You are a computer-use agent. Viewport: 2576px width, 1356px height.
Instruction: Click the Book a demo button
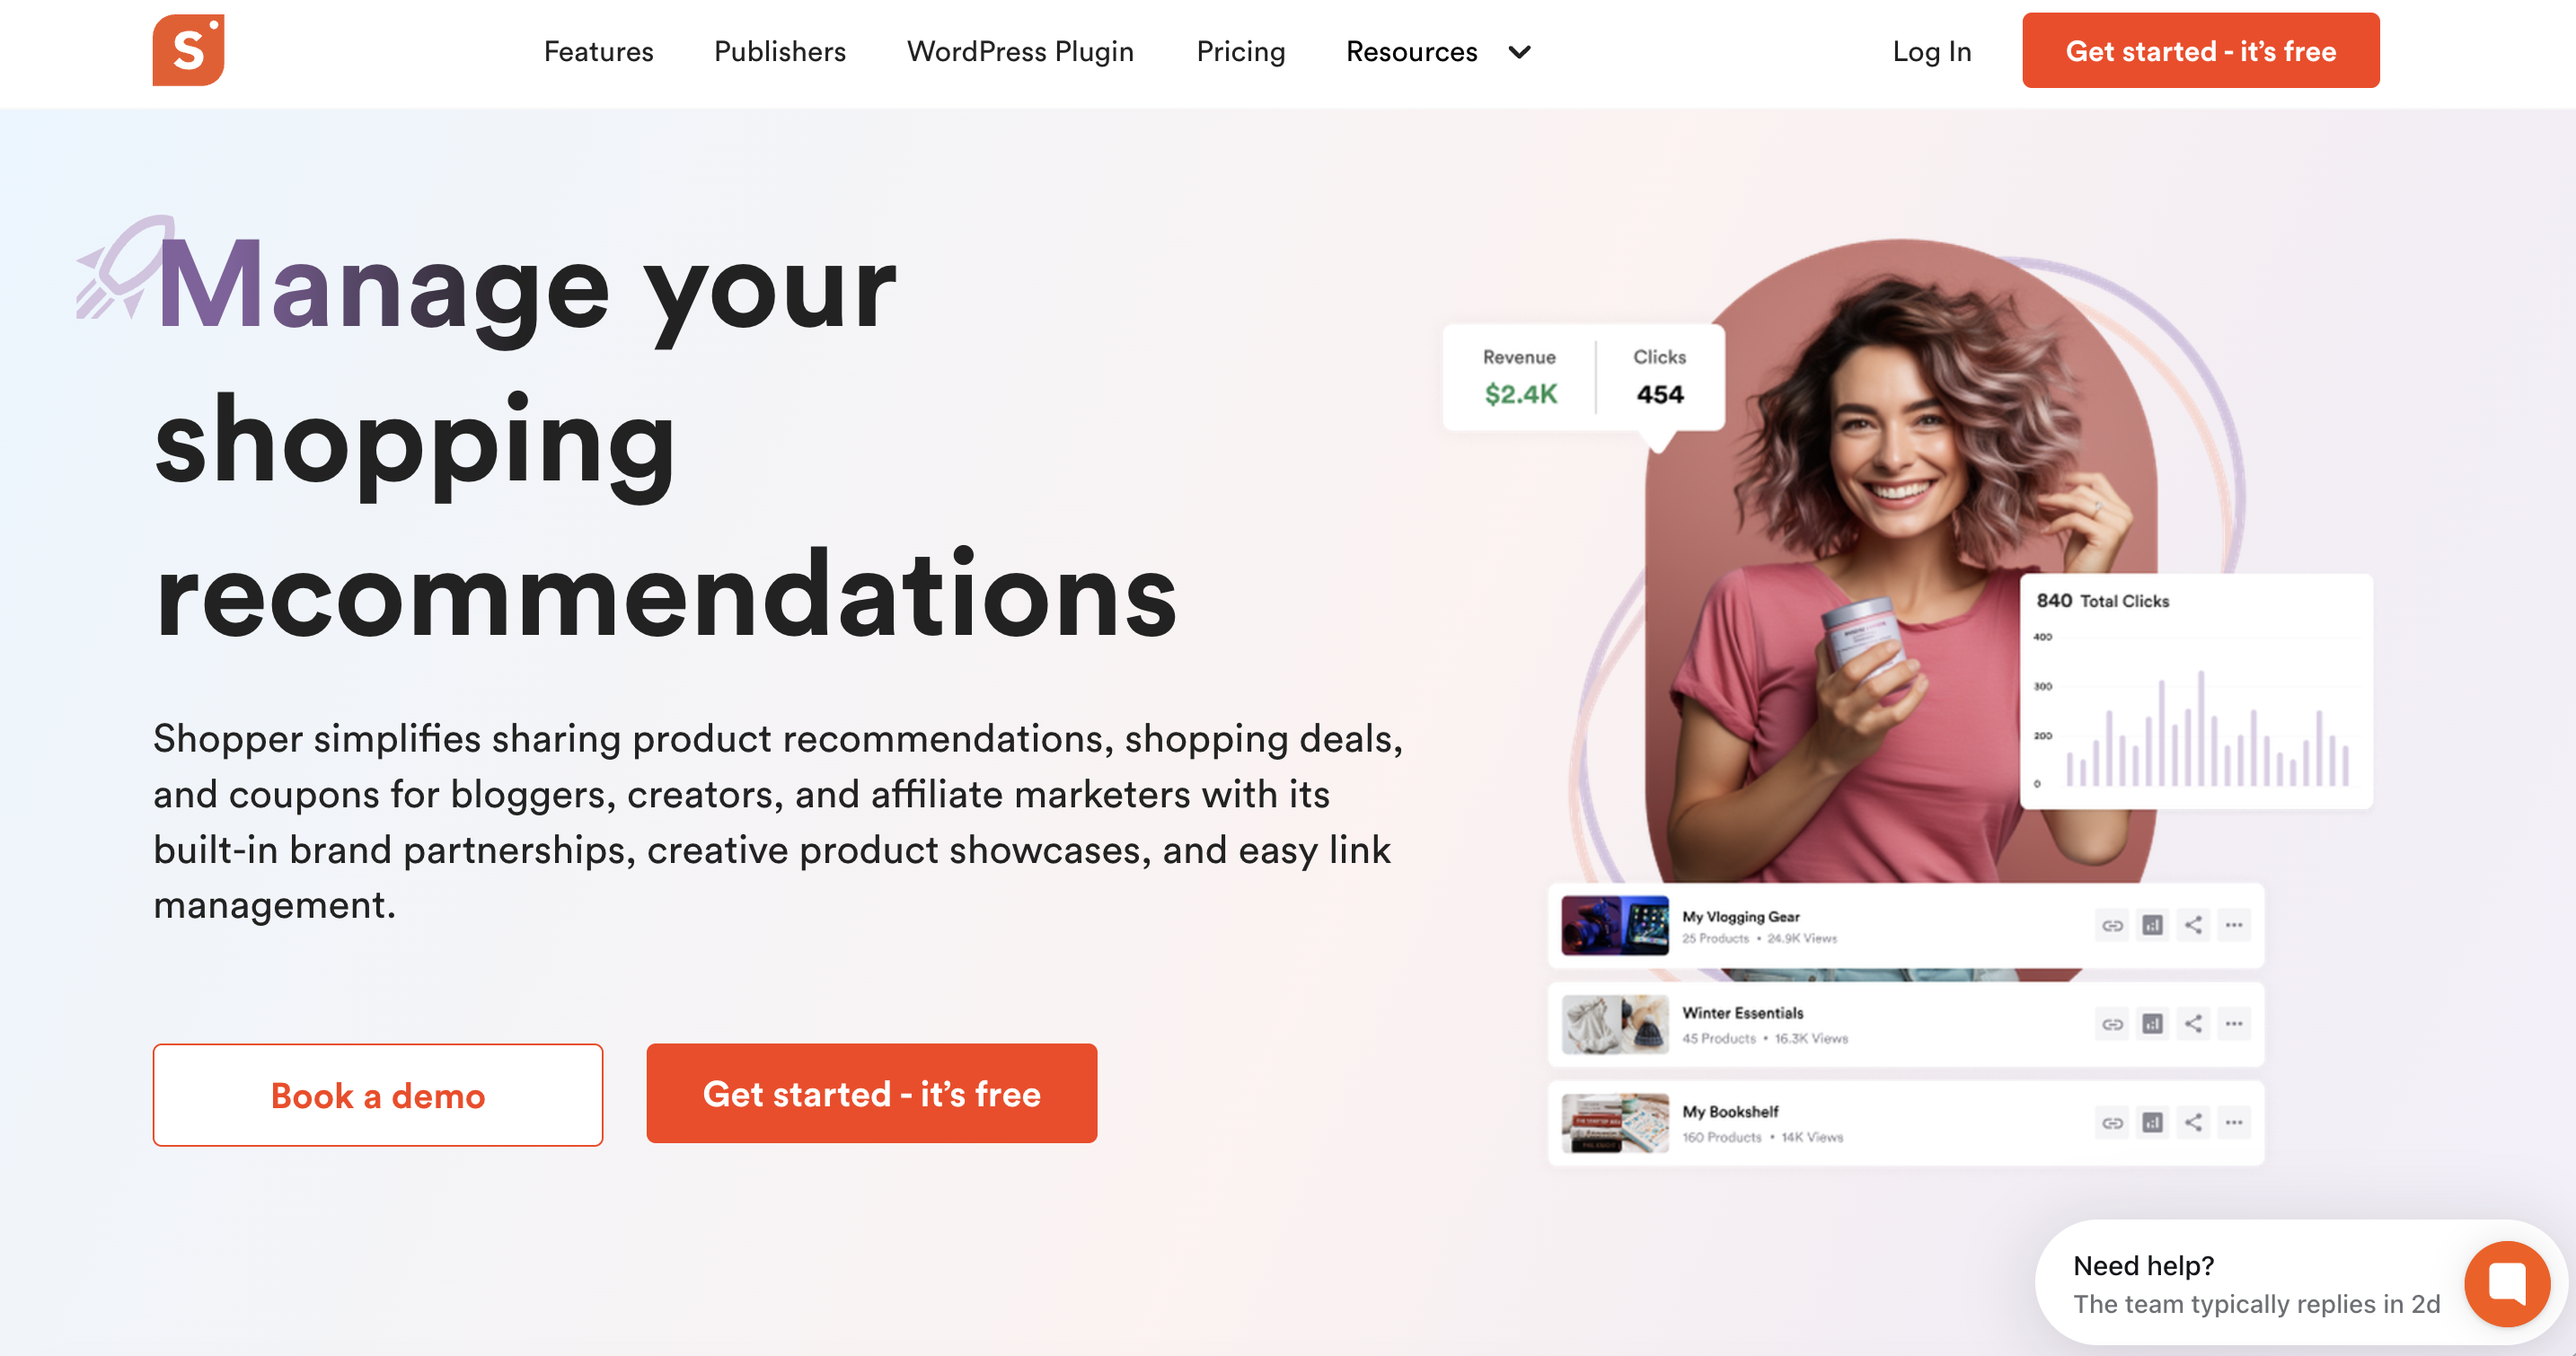378,1095
